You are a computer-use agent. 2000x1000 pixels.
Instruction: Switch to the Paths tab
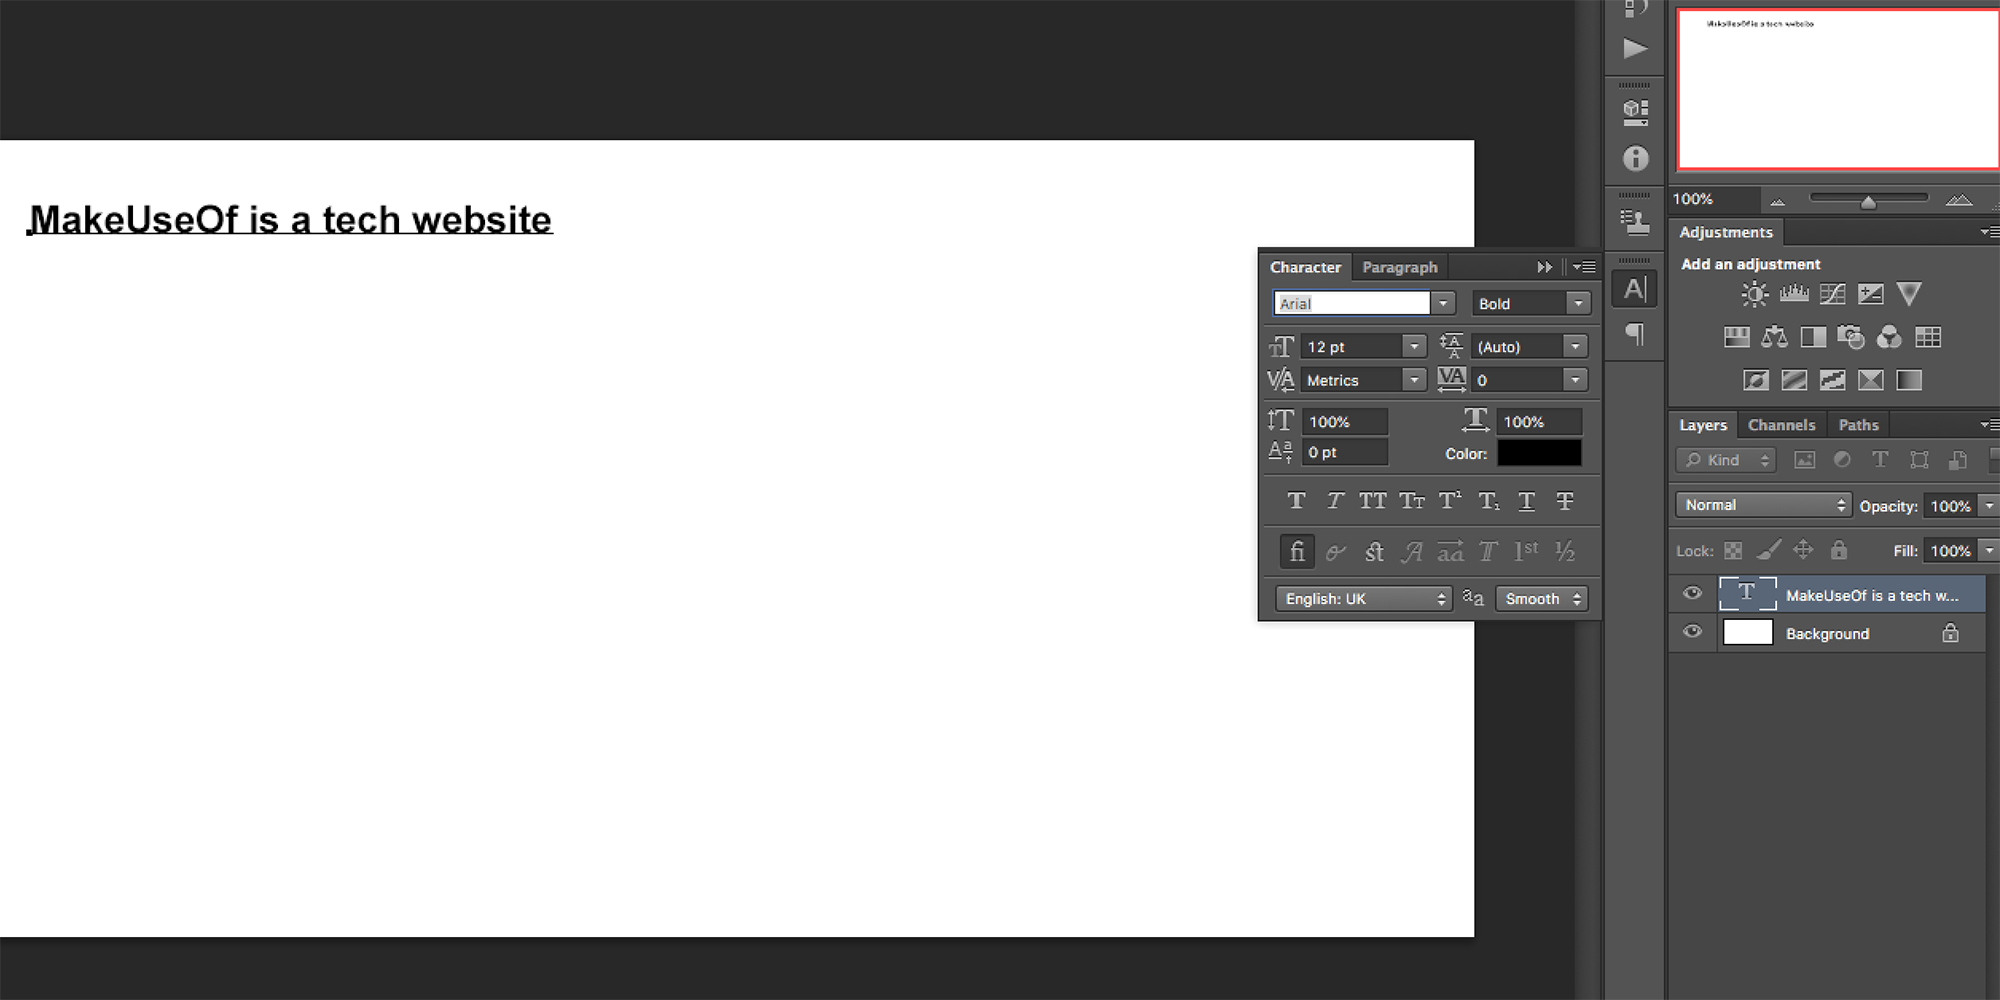coord(1858,425)
